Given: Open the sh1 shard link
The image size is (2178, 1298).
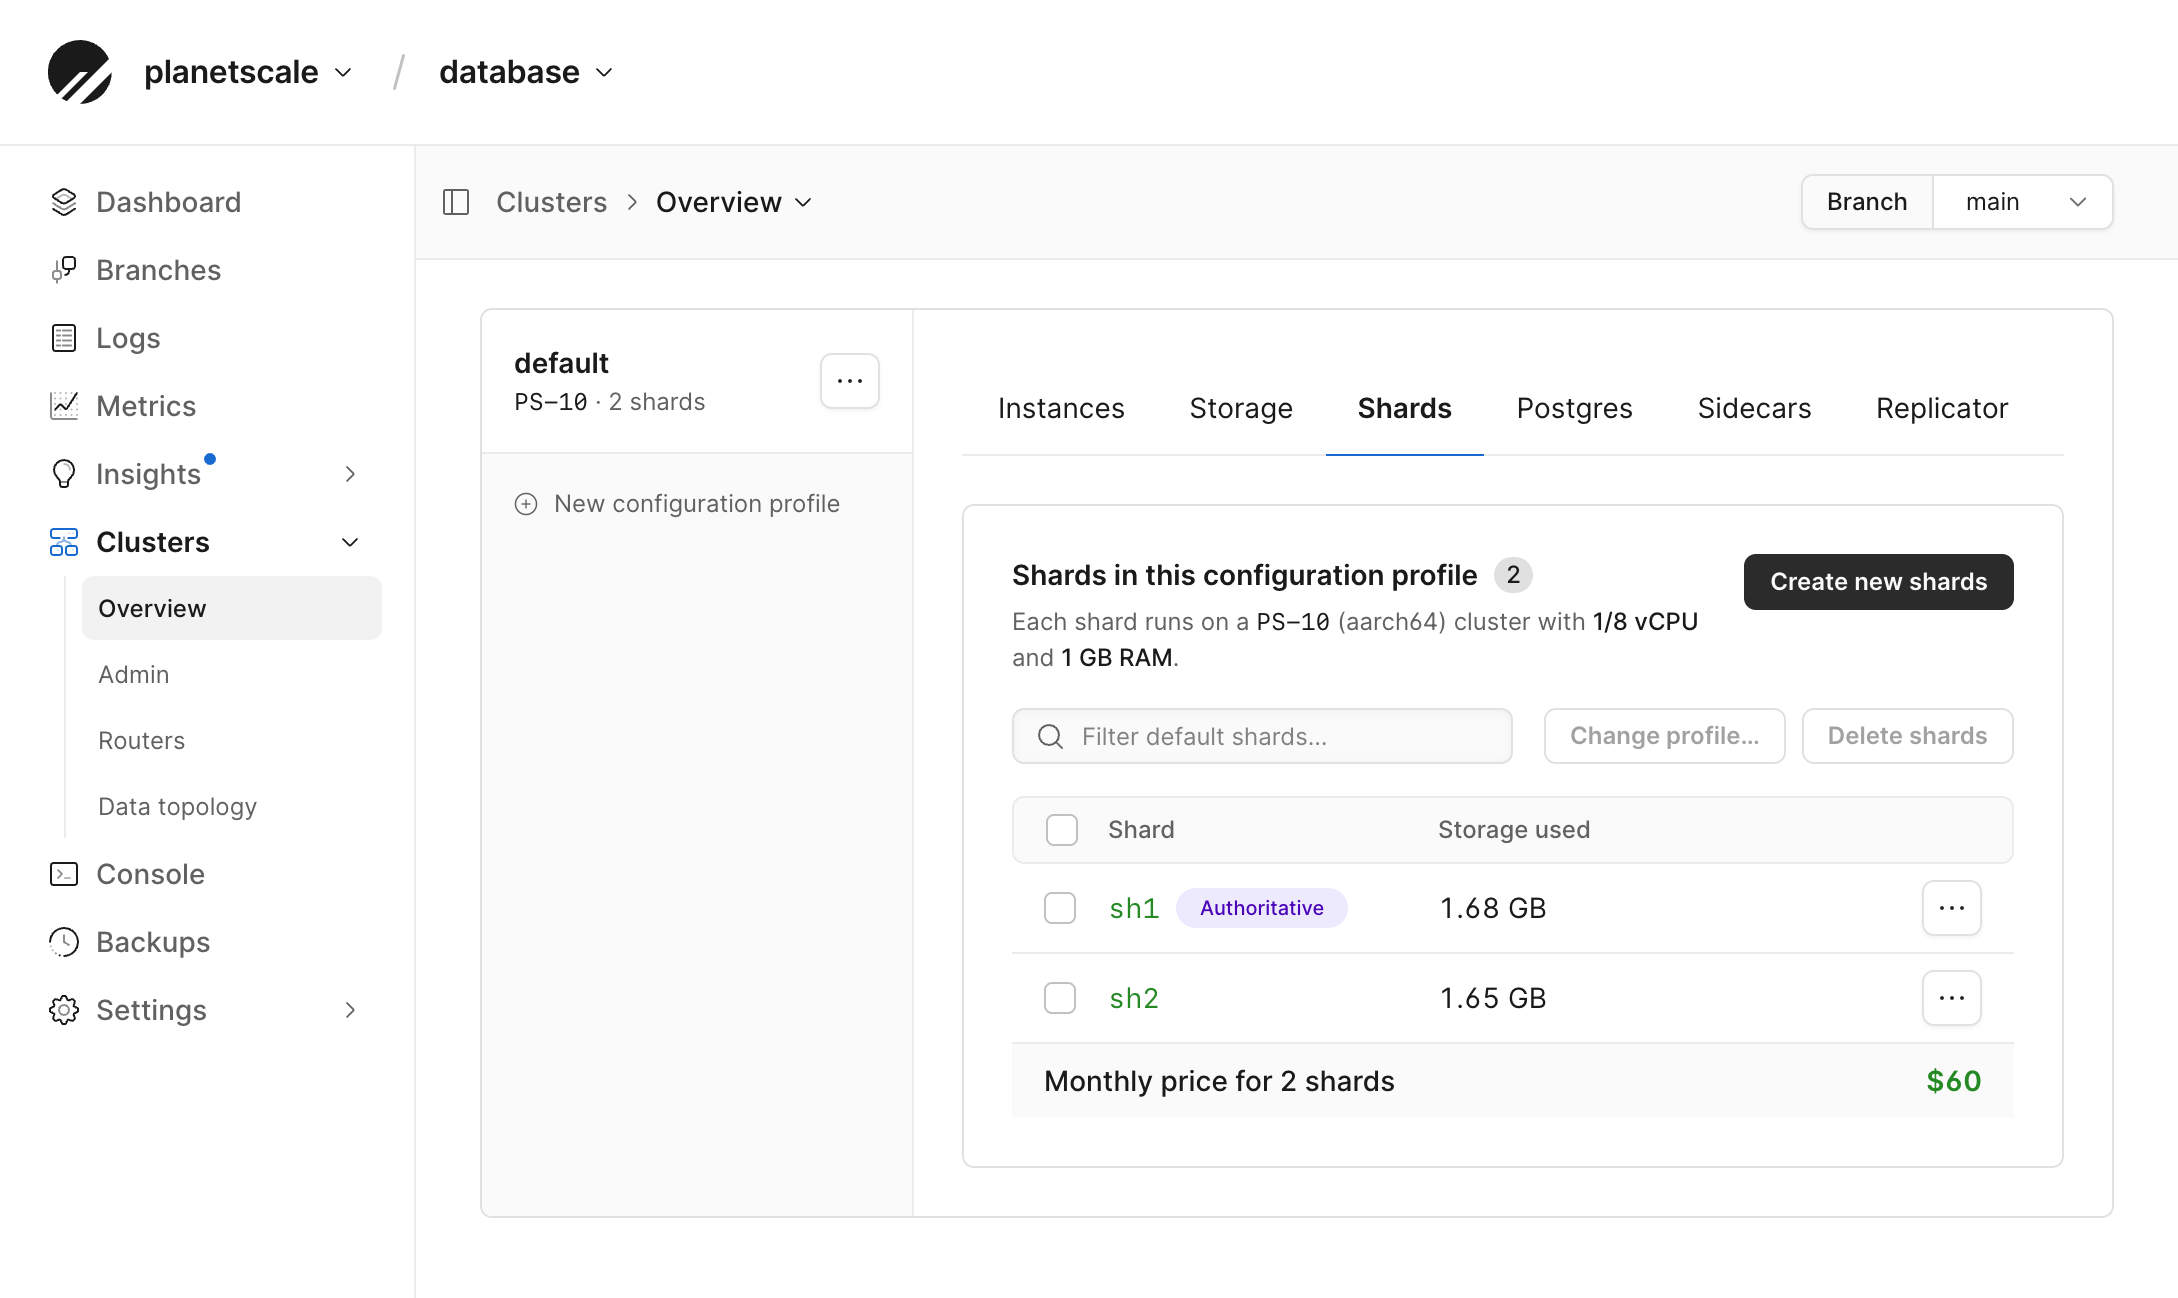Looking at the screenshot, I should point(1134,908).
